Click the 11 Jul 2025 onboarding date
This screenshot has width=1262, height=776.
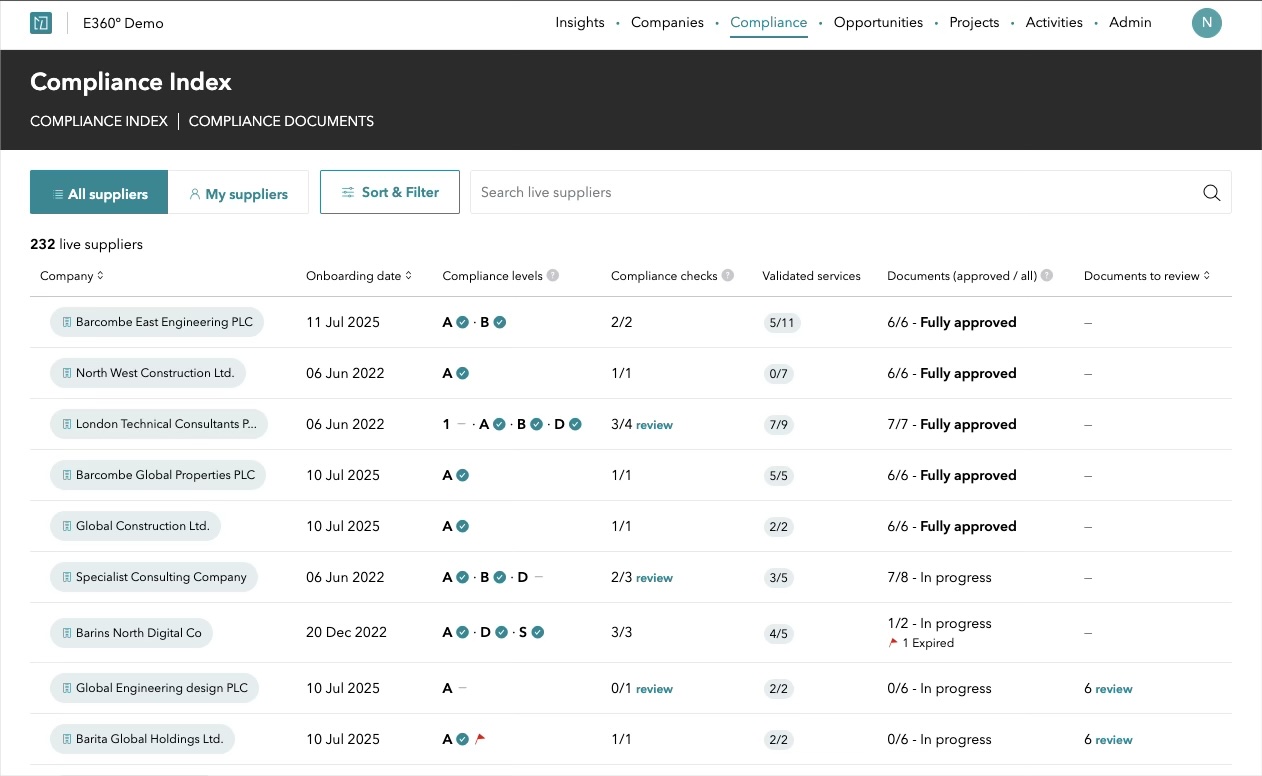[x=343, y=322]
